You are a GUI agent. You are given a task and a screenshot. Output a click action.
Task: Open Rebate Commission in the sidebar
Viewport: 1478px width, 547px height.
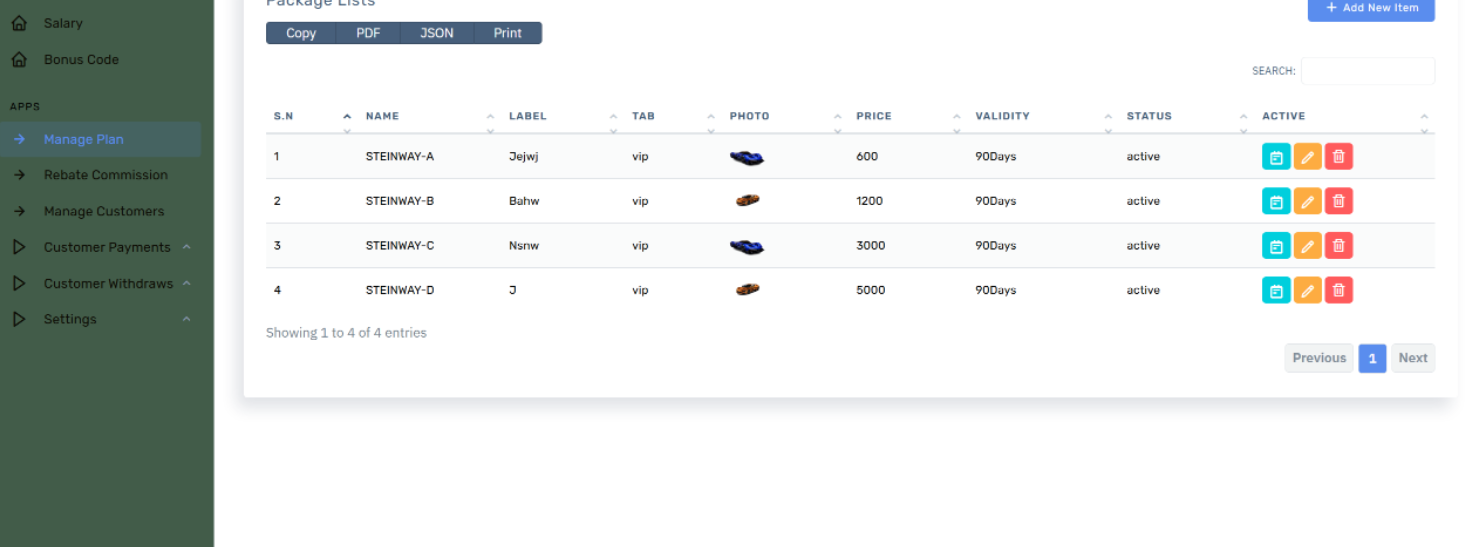click(x=105, y=175)
